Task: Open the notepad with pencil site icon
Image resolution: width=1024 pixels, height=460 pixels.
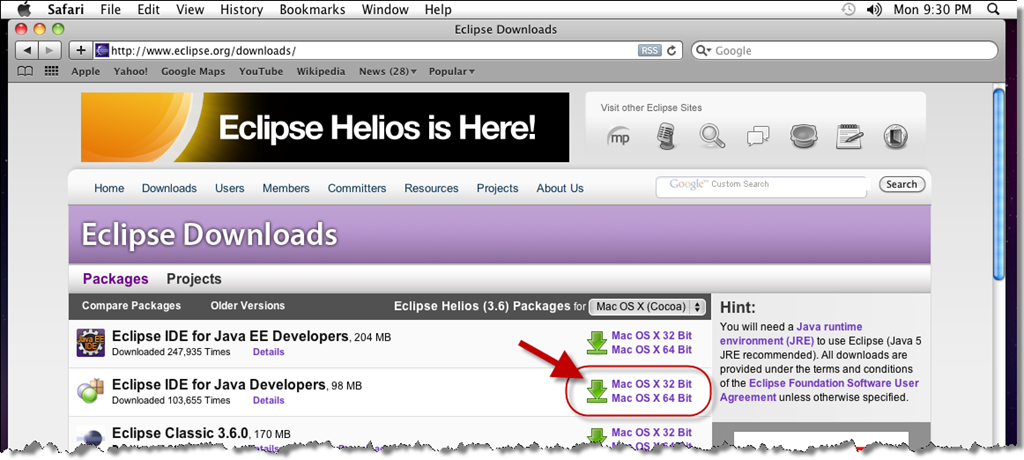Action: coord(849,136)
